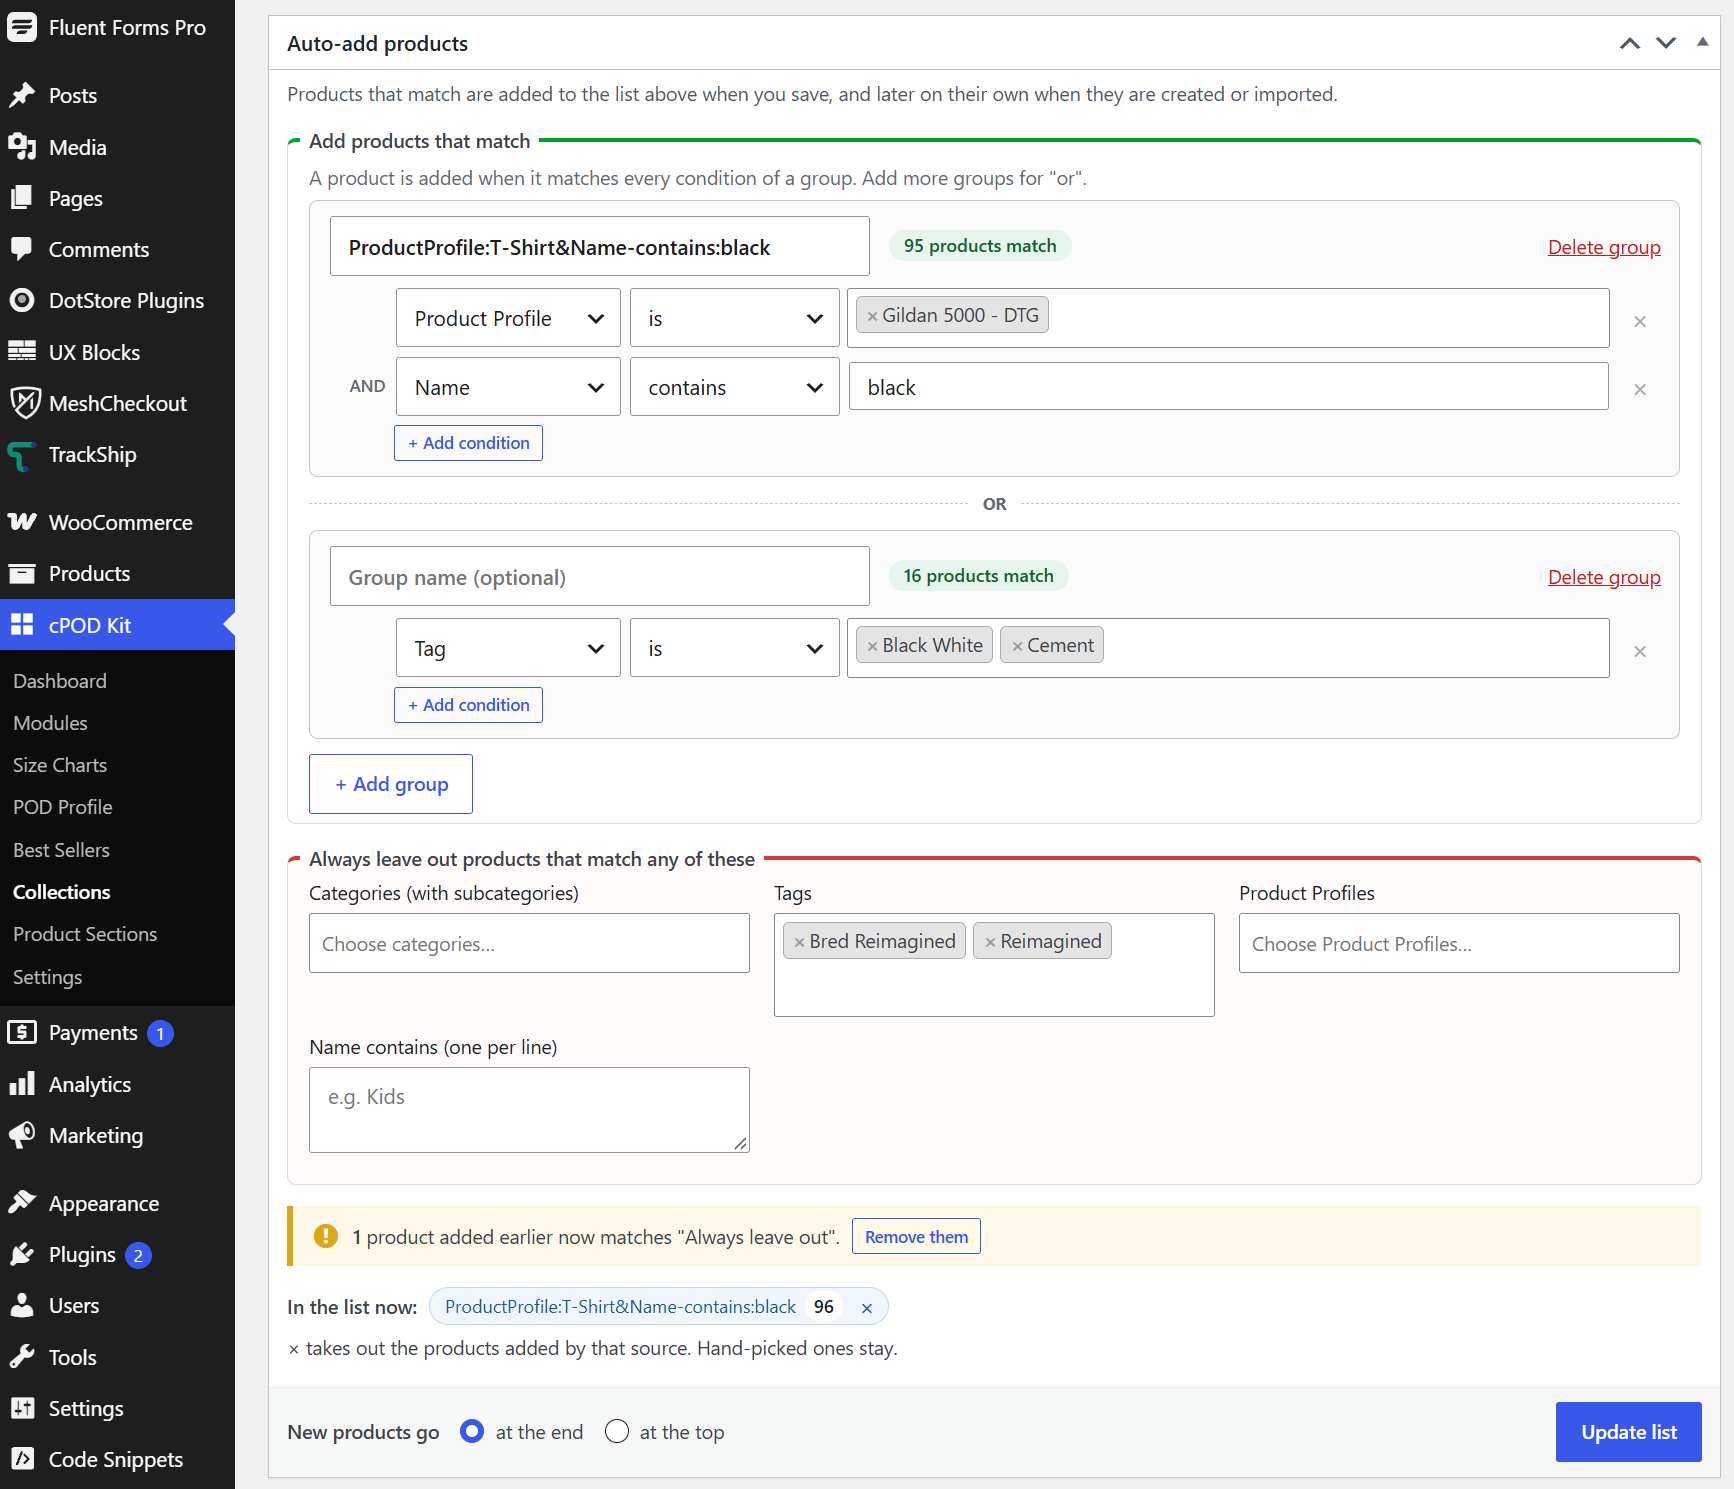
Task: Click the Marketing megaphone icon
Action: tap(22, 1135)
